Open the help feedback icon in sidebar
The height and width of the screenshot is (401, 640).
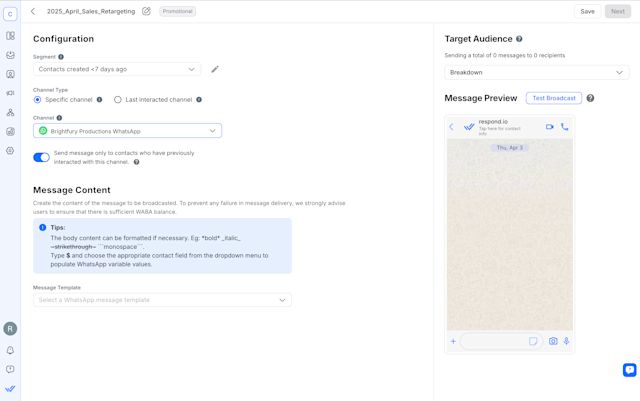pyautogui.click(x=10, y=369)
